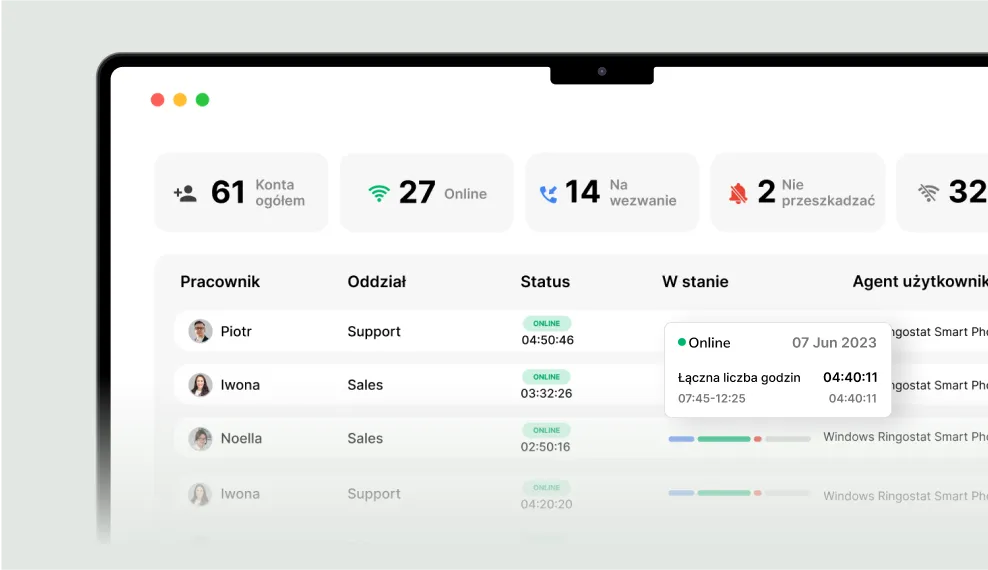Sort by Pracownik column header
988x570 pixels.
220,282
